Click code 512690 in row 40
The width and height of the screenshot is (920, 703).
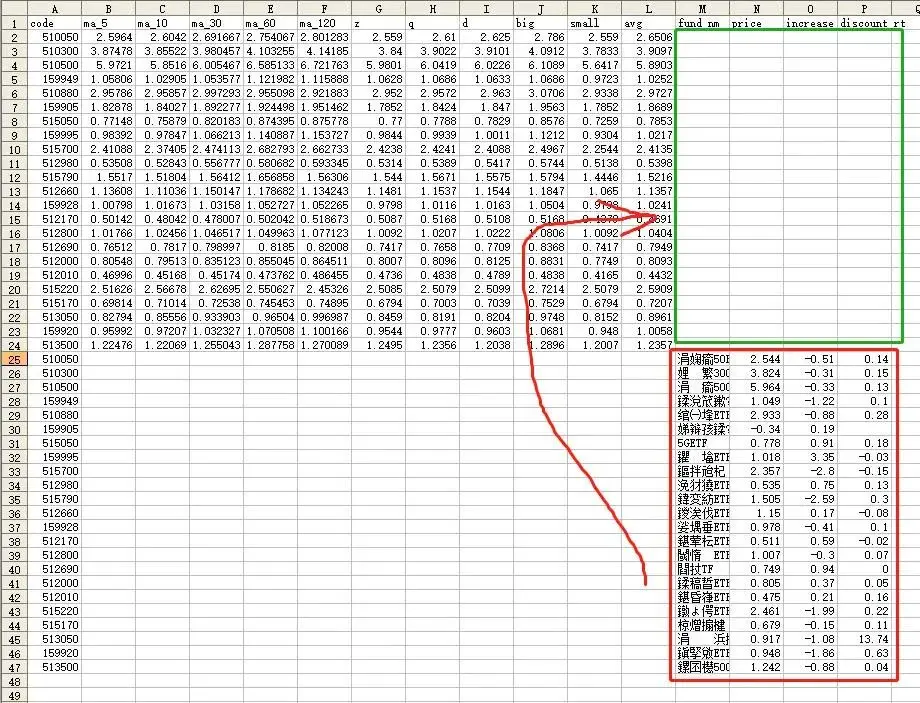click(55, 569)
